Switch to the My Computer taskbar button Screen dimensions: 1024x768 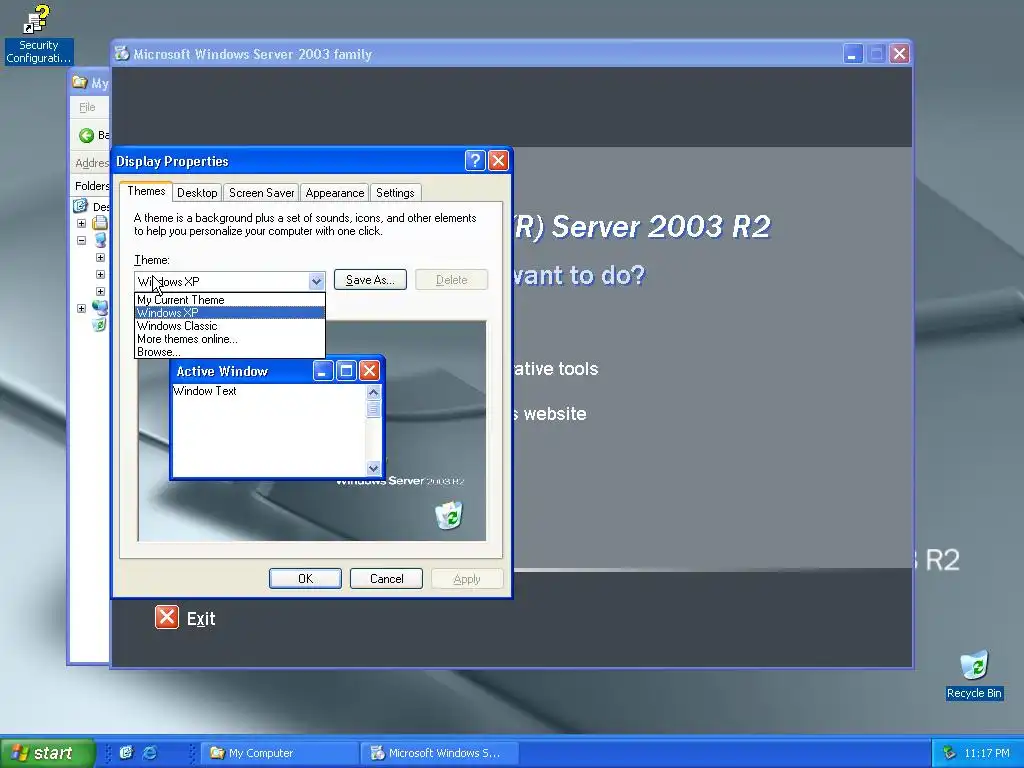point(280,753)
